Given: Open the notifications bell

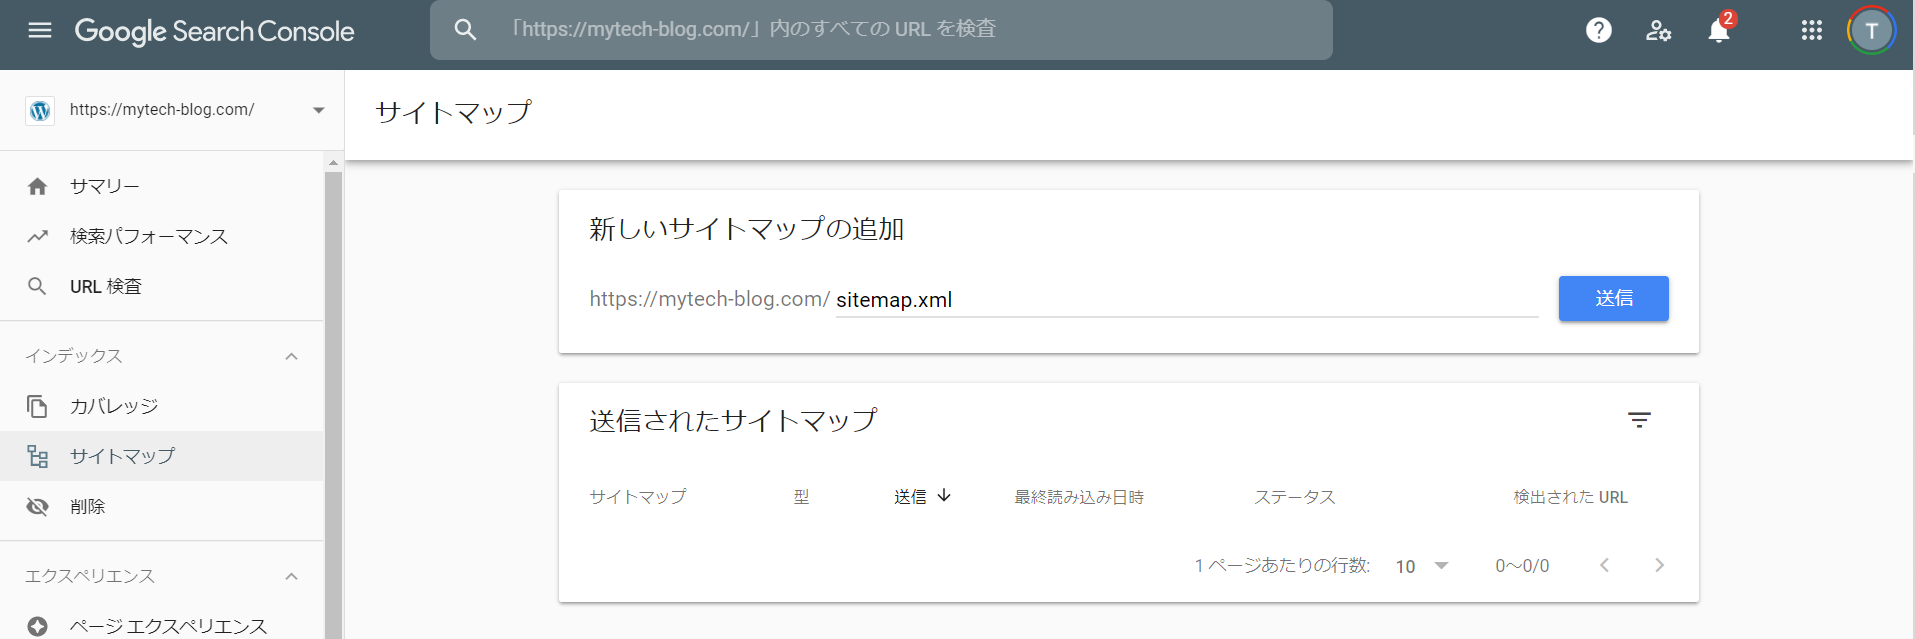Looking at the screenshot, I should (x=1718, y=31).
